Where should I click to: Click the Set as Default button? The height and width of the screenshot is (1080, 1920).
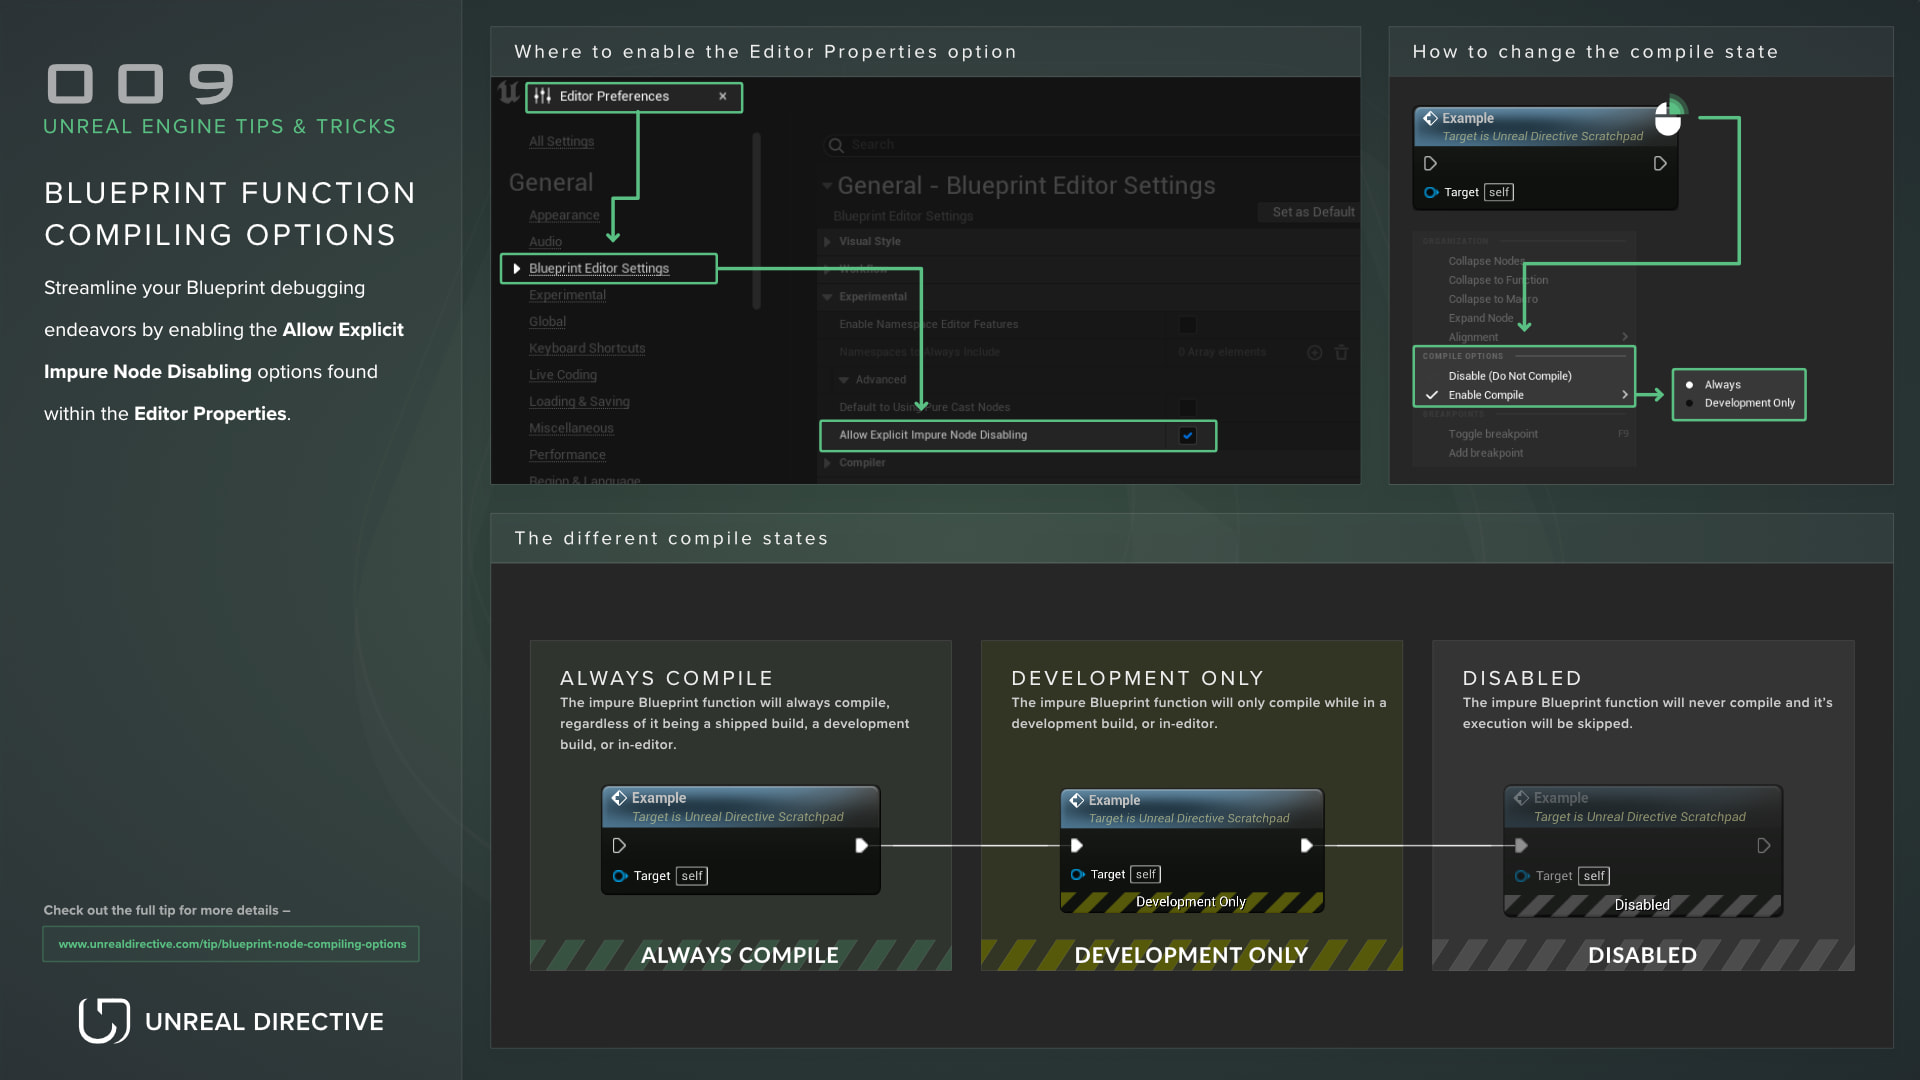[1312, 212]
